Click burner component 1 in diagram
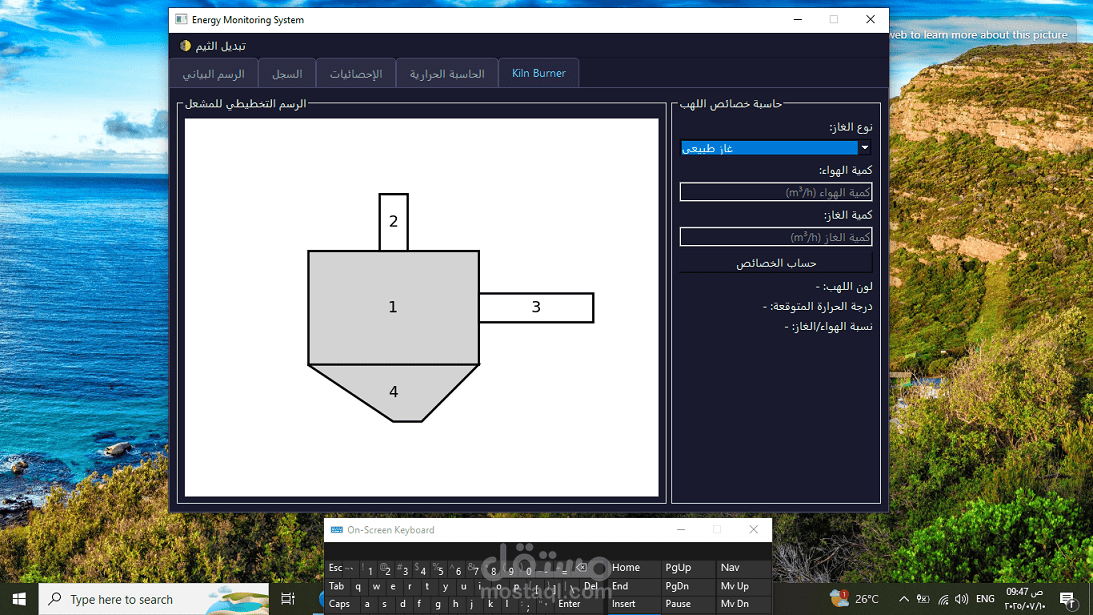 (x=393, y=308)
